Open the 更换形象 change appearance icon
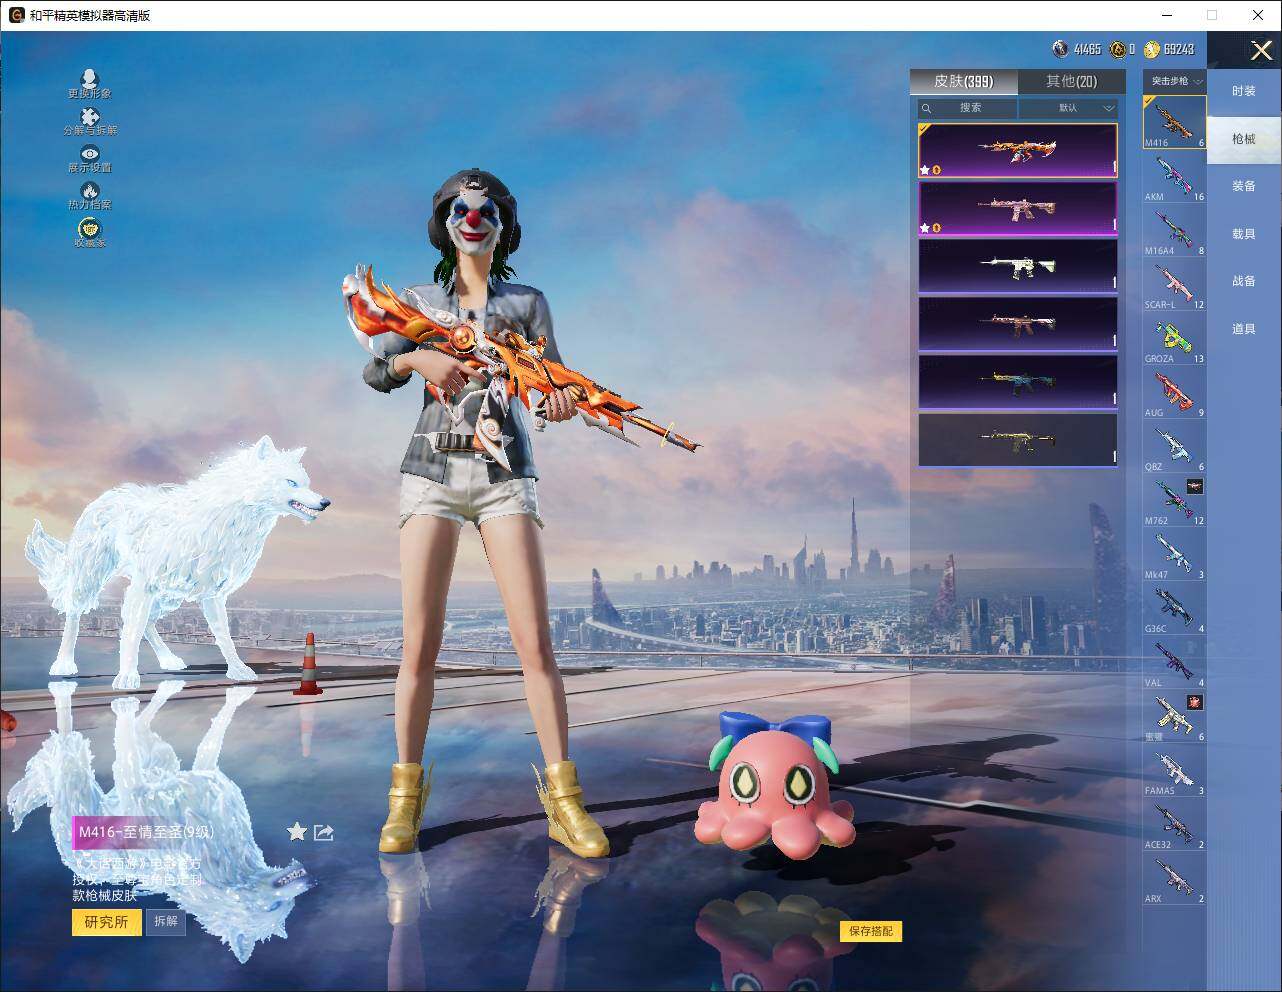The height and width of the screenshot is (992, 1282). (90, 84)
